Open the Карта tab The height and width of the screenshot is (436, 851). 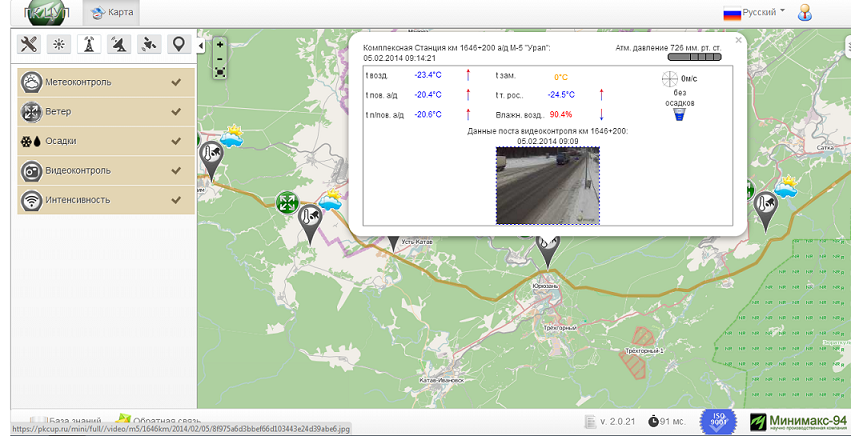(x=112, y=13)
